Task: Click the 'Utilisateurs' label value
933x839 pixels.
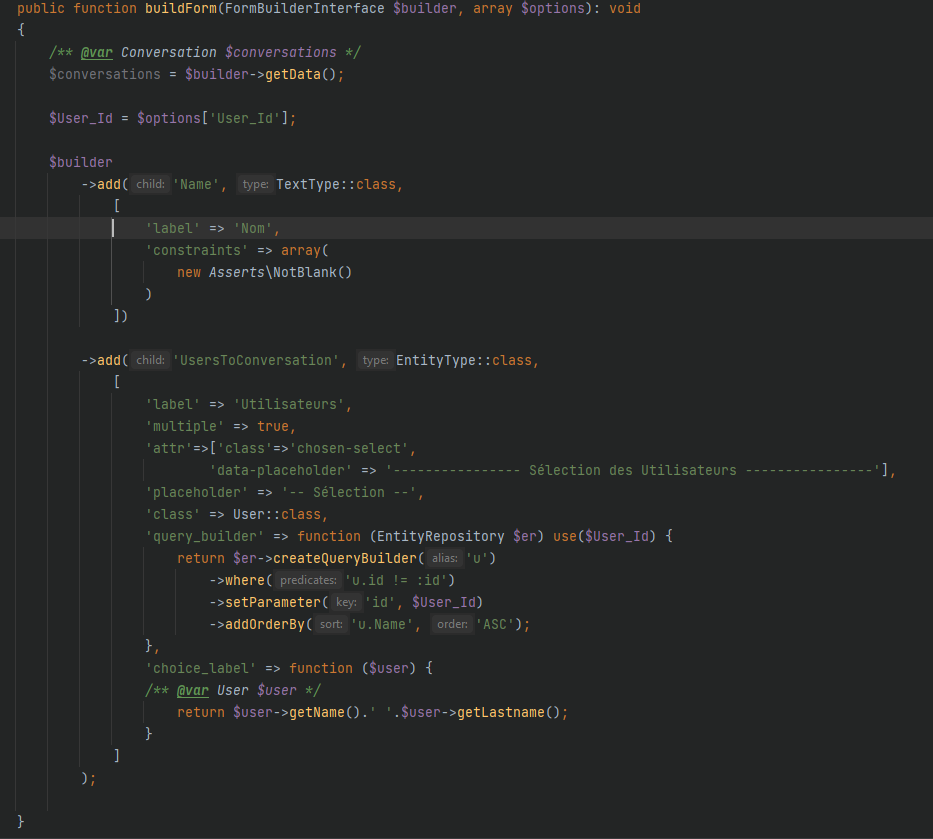Action: click(x=289, y=405)
